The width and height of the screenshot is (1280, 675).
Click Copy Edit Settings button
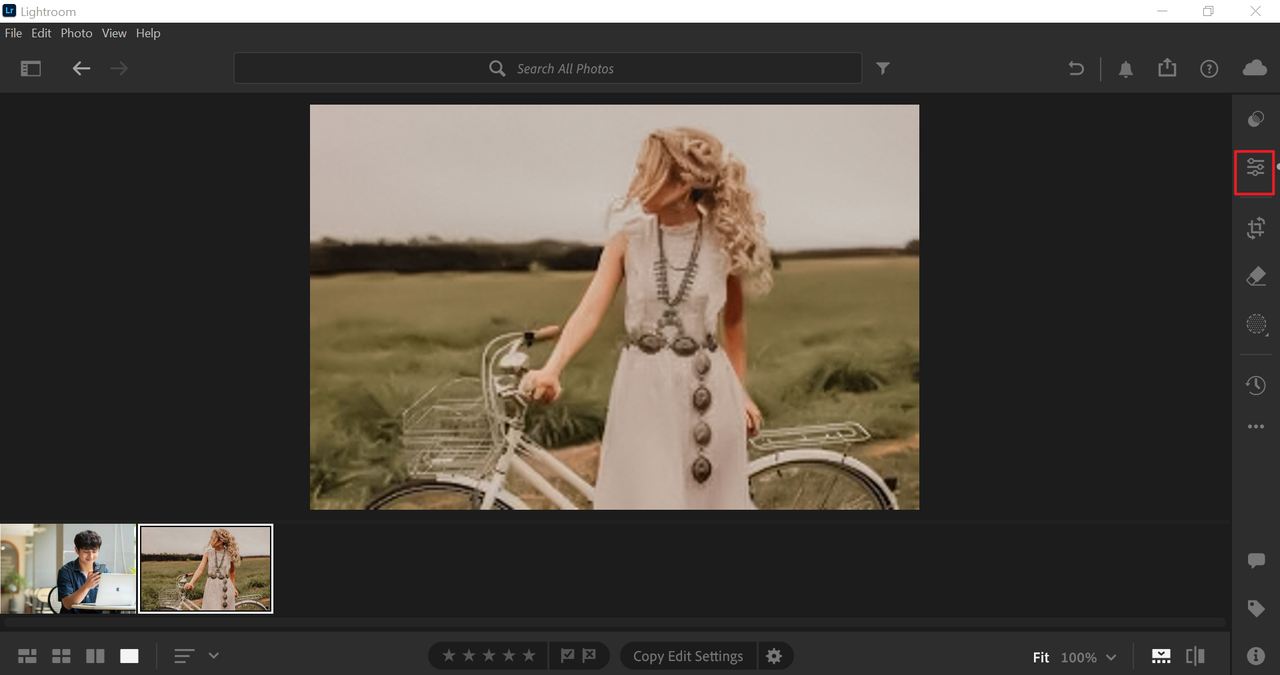[x=688, y=656]
